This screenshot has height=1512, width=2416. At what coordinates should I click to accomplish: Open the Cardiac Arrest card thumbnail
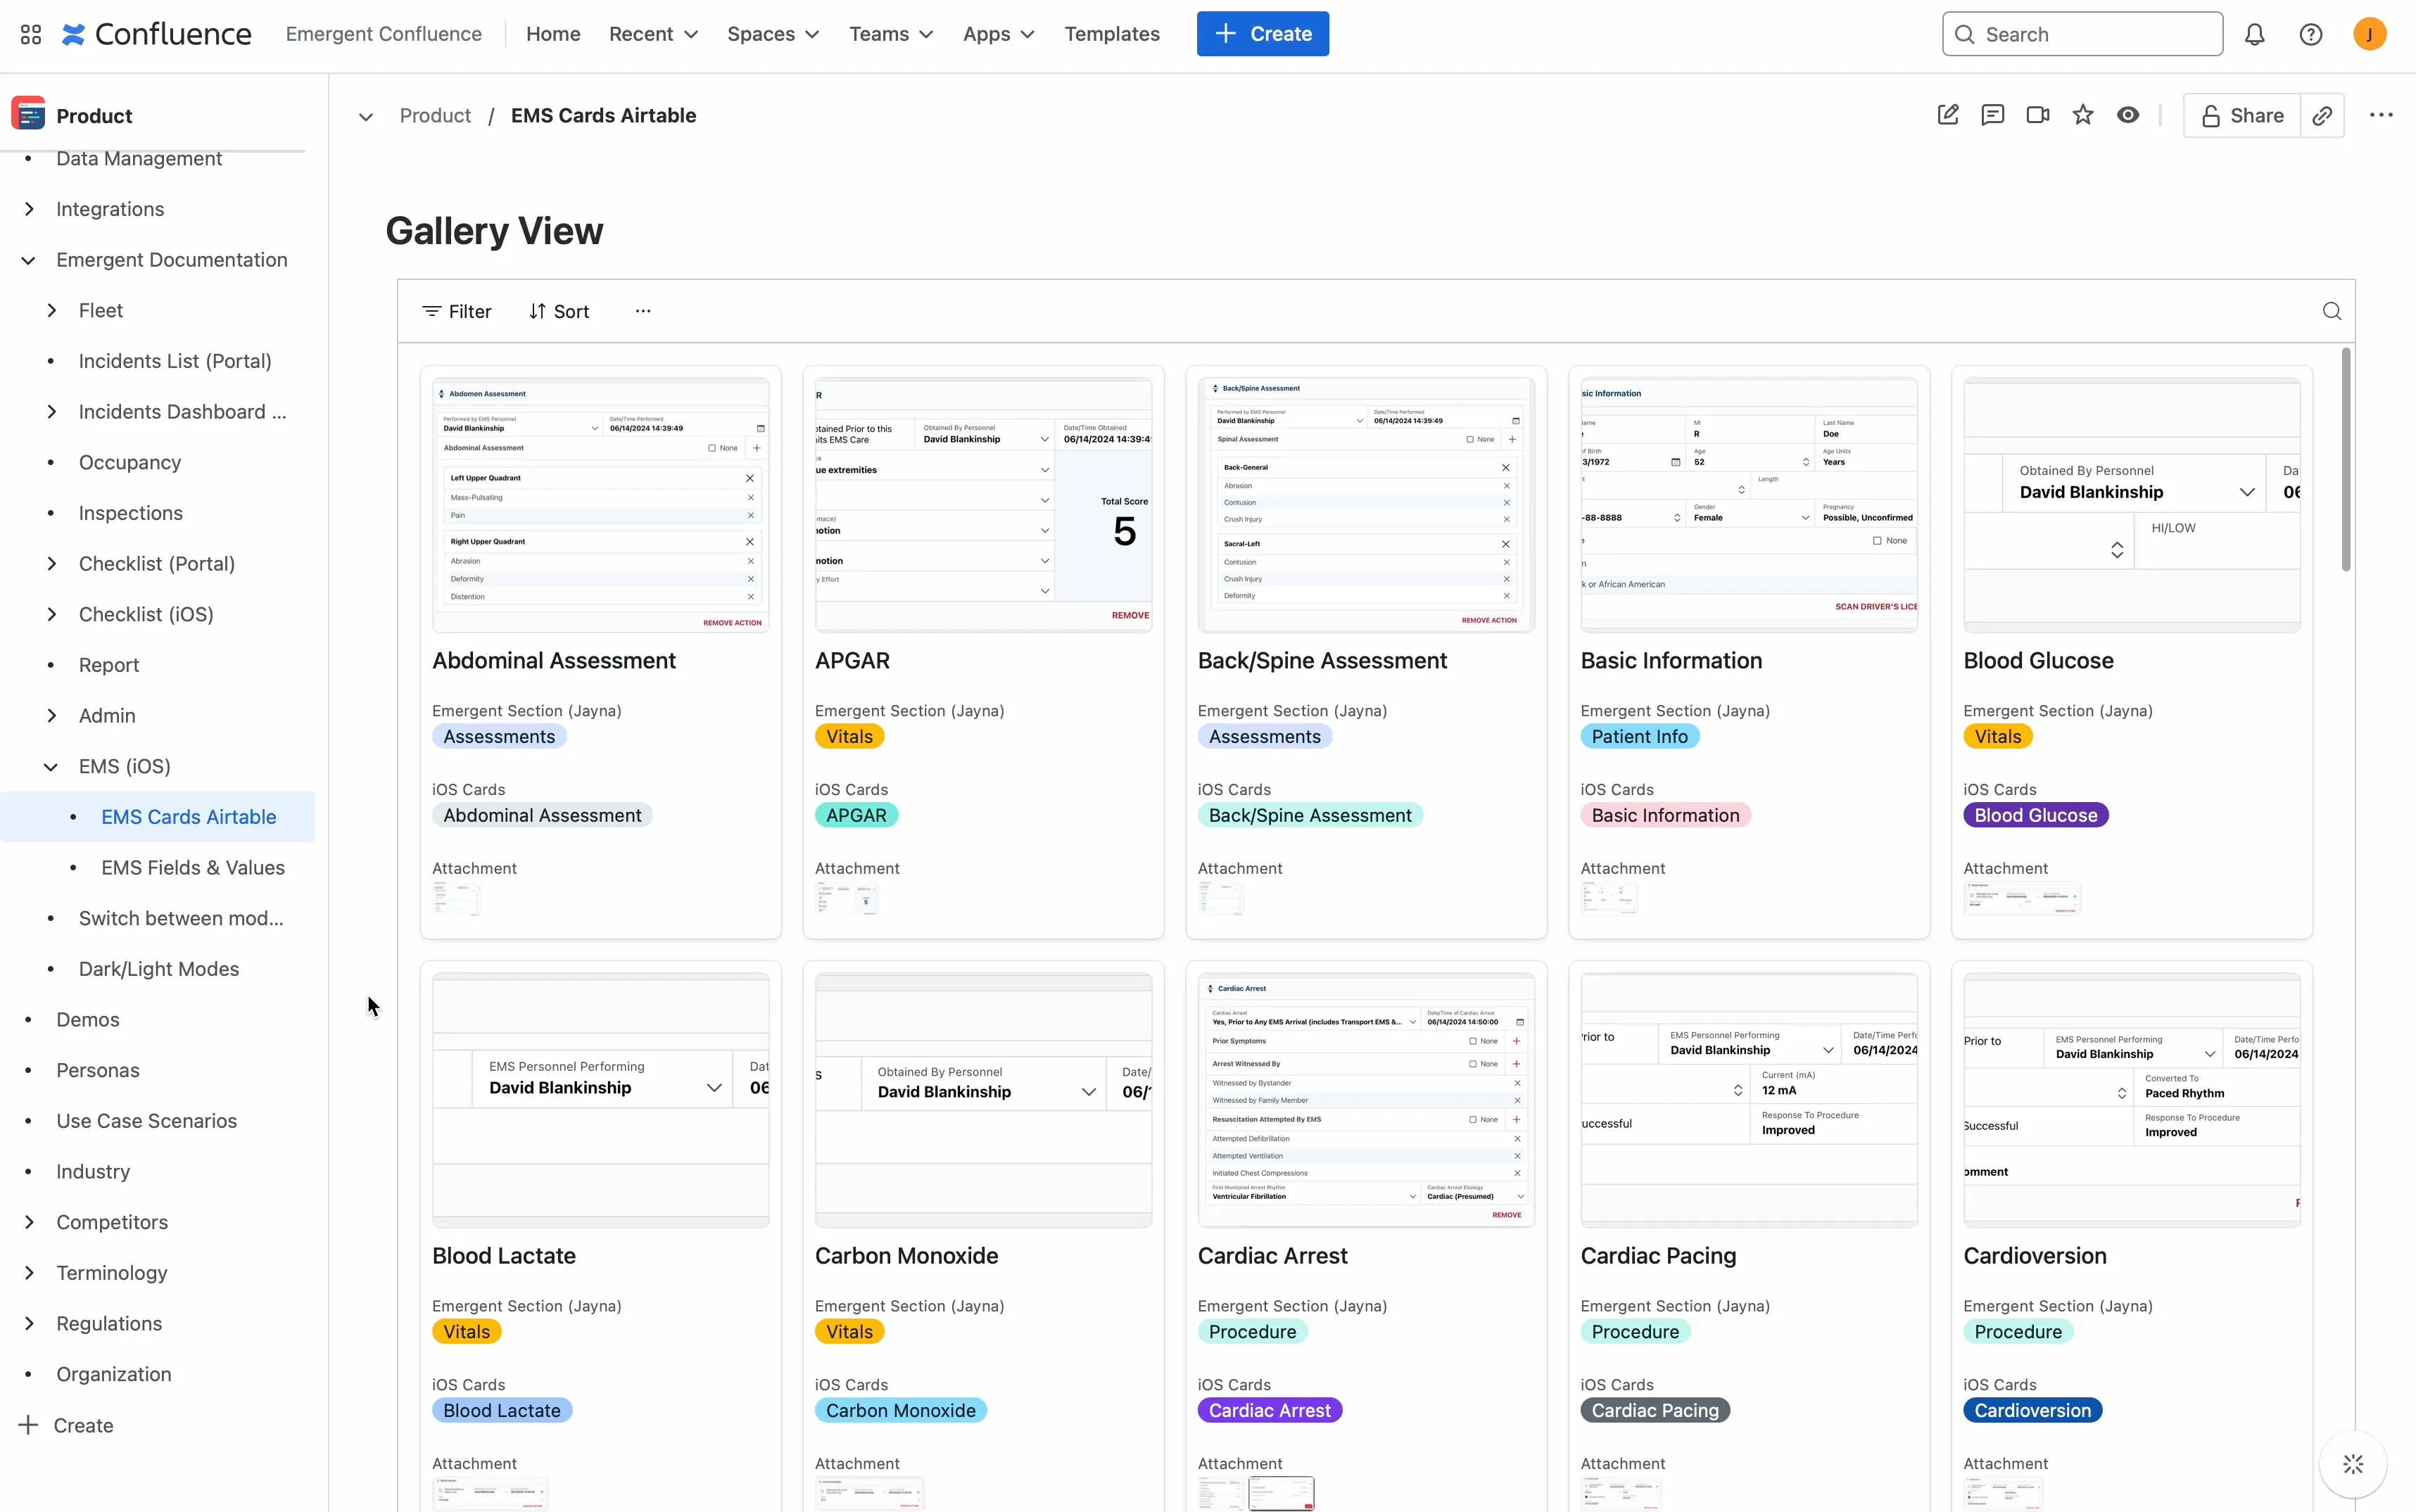pos(1365,1099)
